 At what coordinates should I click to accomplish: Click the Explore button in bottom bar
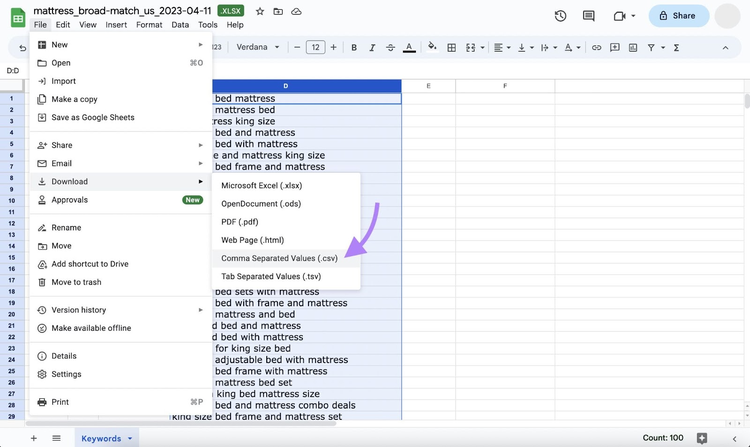(x=702, y=438)
